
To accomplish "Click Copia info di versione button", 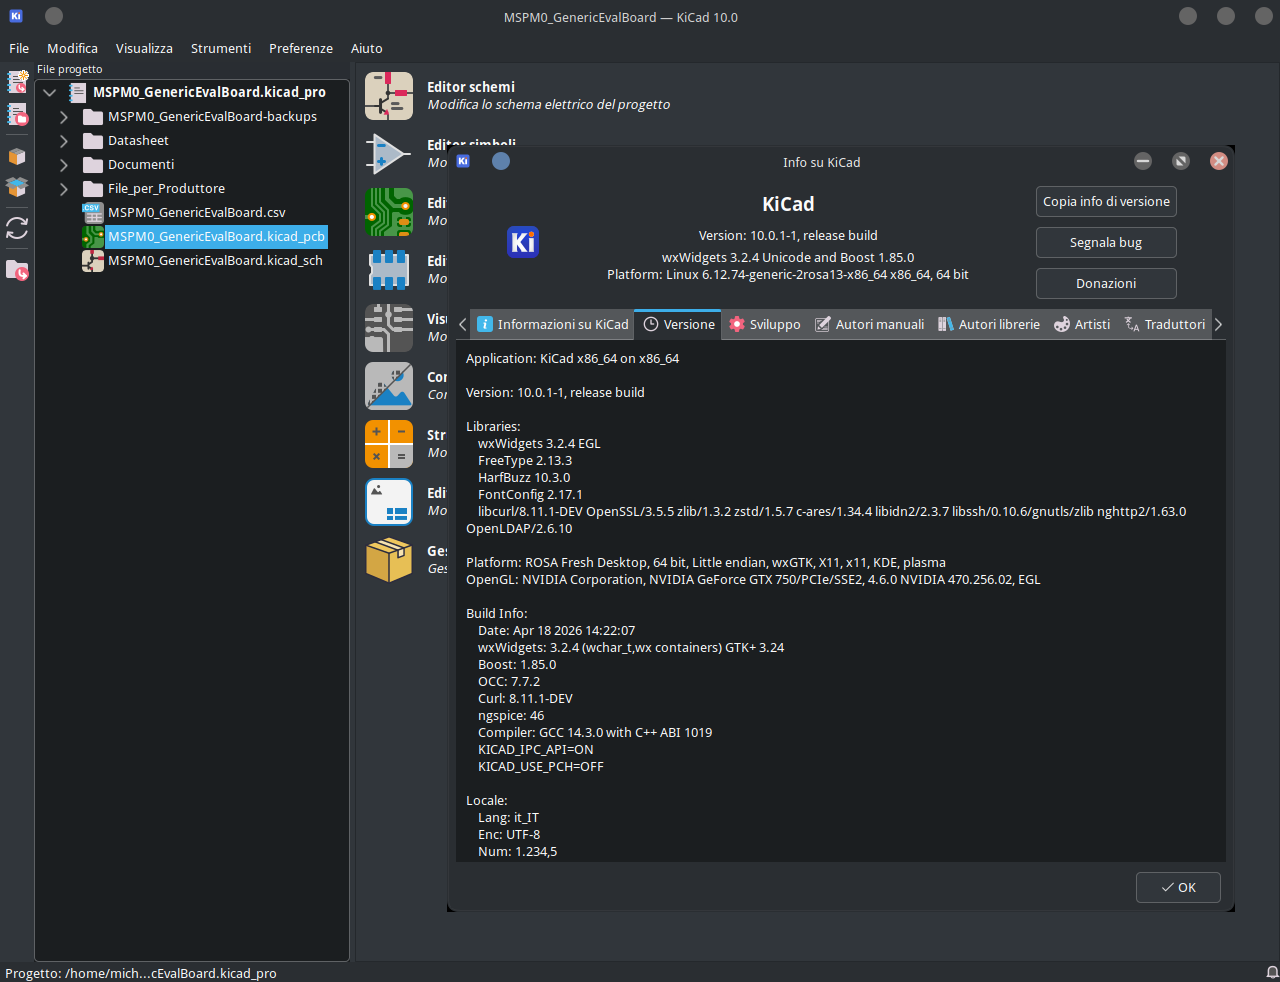I will 1106,201.
